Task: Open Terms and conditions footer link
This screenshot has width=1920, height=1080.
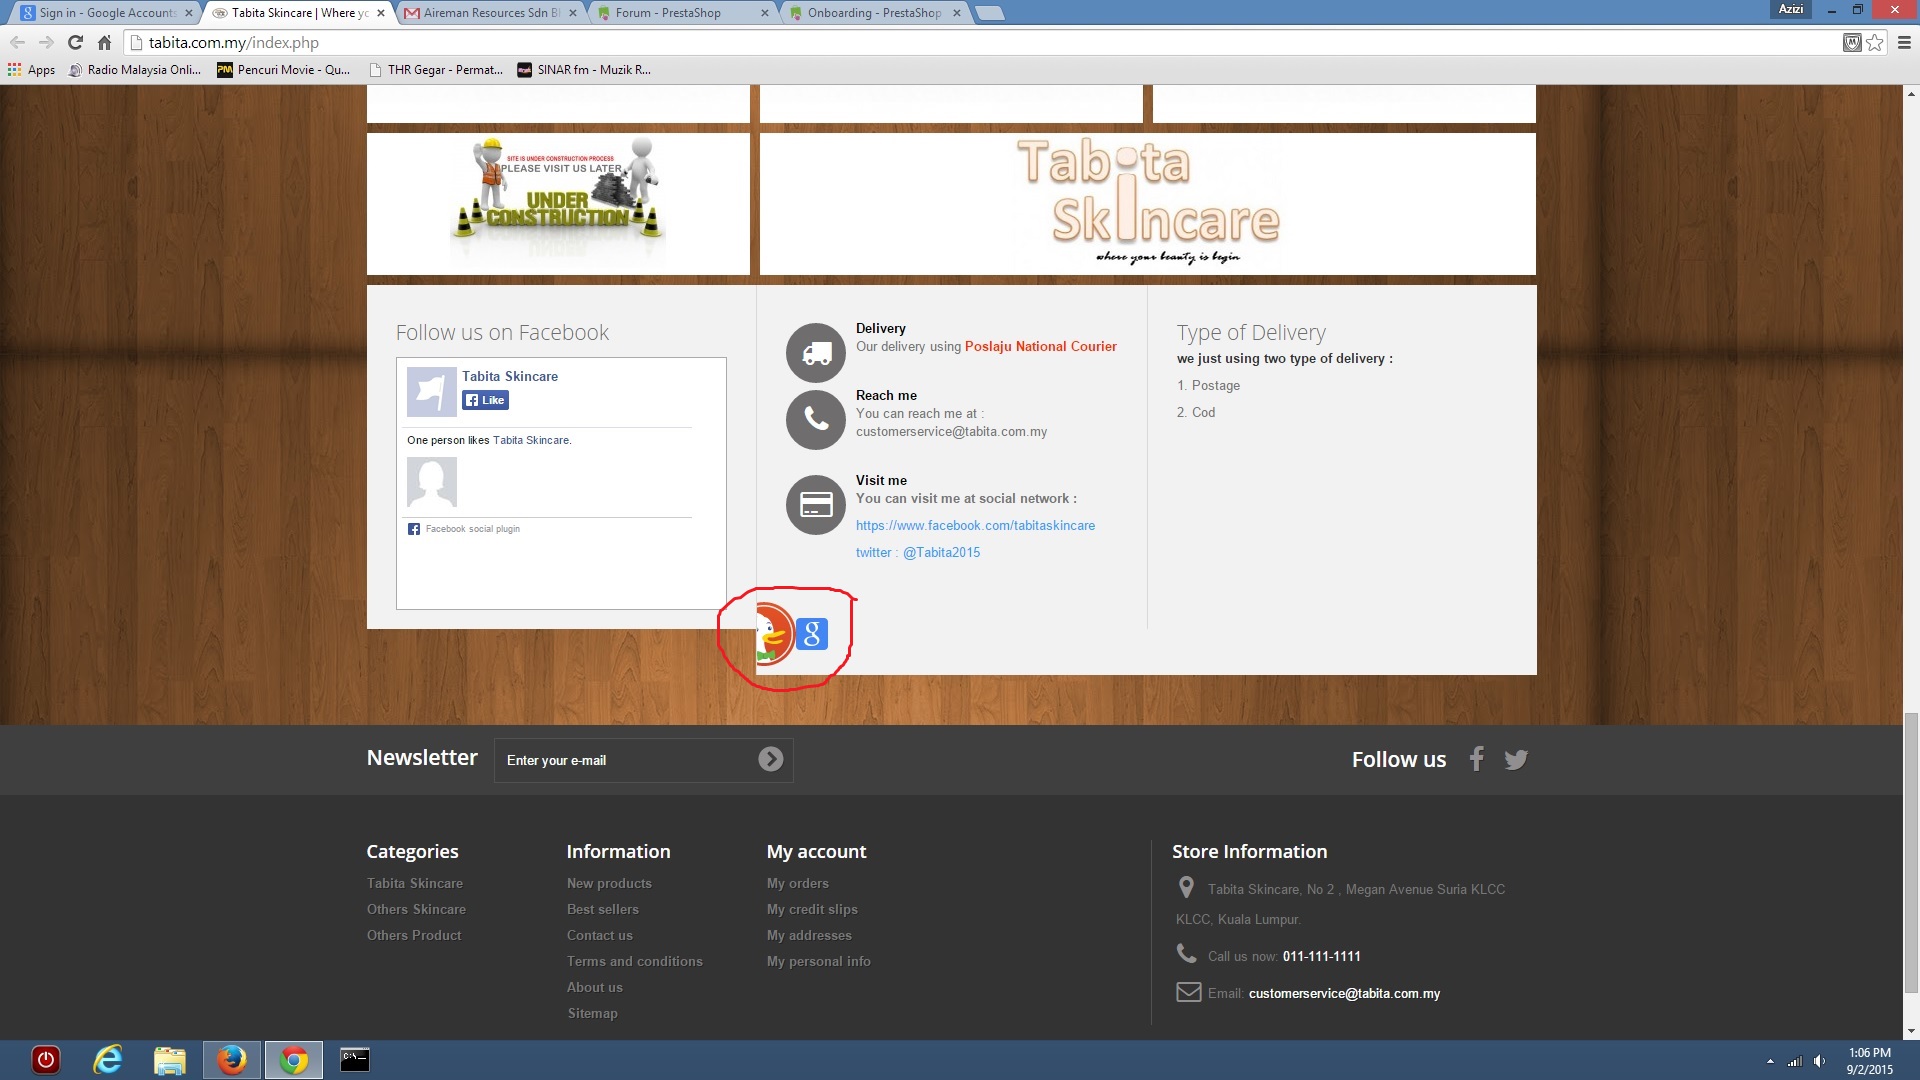Action: (634, 961)
